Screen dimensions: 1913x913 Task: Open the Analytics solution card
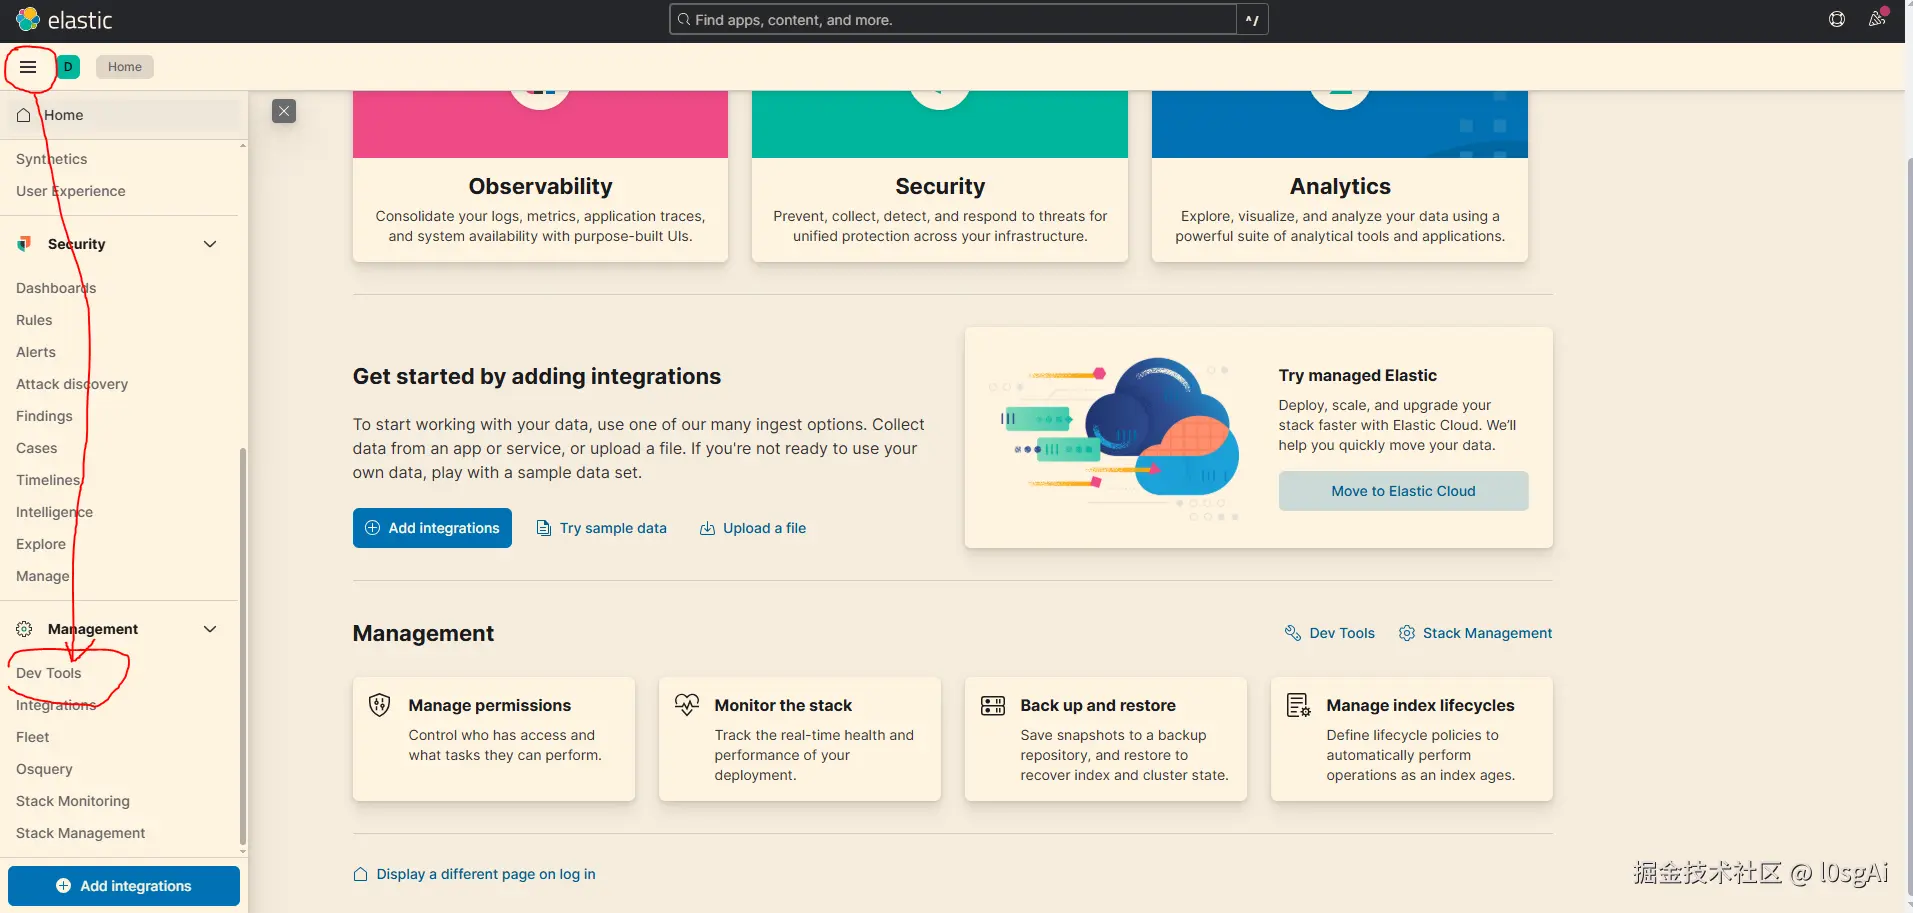(x=1340, y=176)
